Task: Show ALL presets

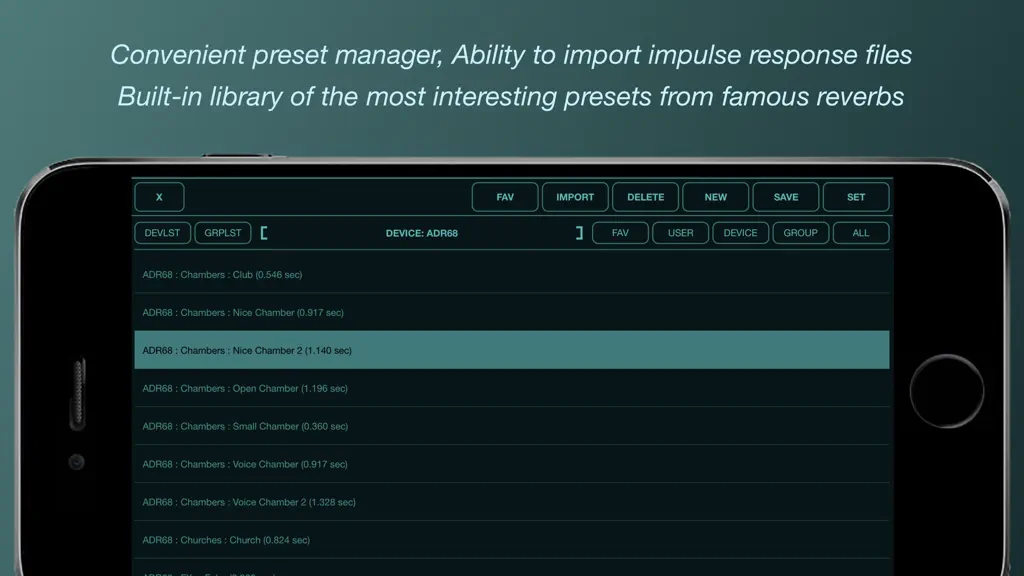Action: click(x=861, y=232)
